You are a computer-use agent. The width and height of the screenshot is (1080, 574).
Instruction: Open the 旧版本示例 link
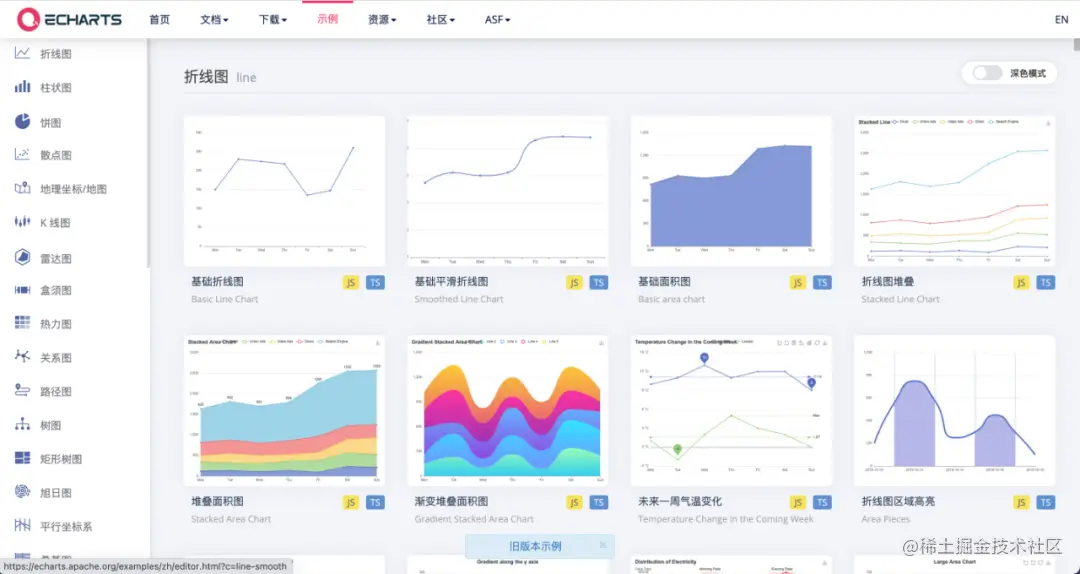click(x=535, y=546)
